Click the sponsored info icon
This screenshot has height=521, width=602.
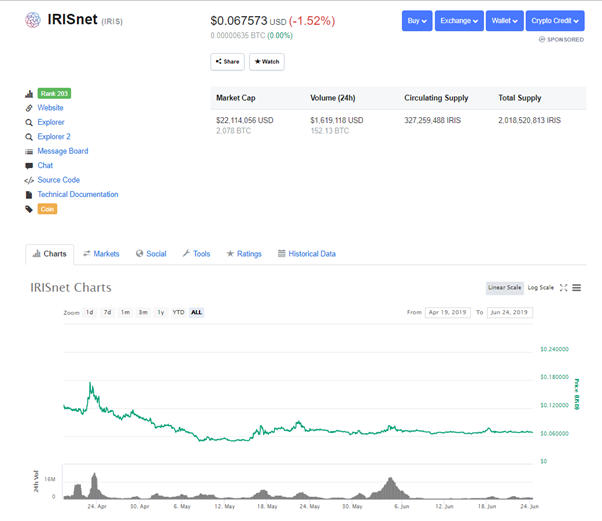(x=542, y=39)
